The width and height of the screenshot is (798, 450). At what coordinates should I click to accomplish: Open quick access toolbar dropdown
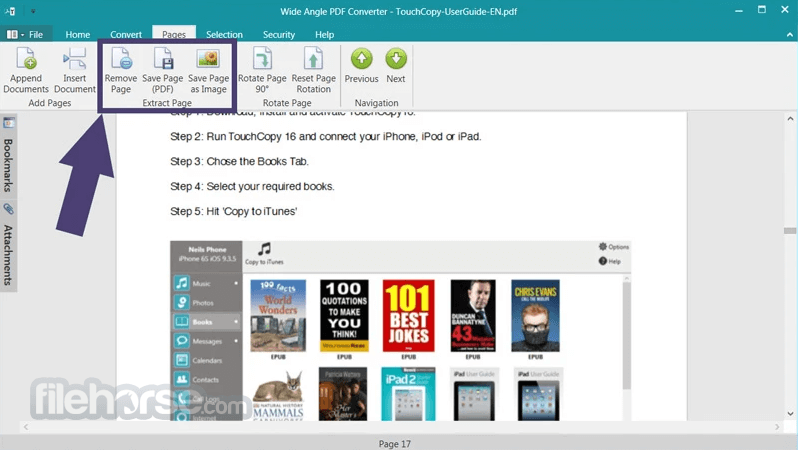33,11
